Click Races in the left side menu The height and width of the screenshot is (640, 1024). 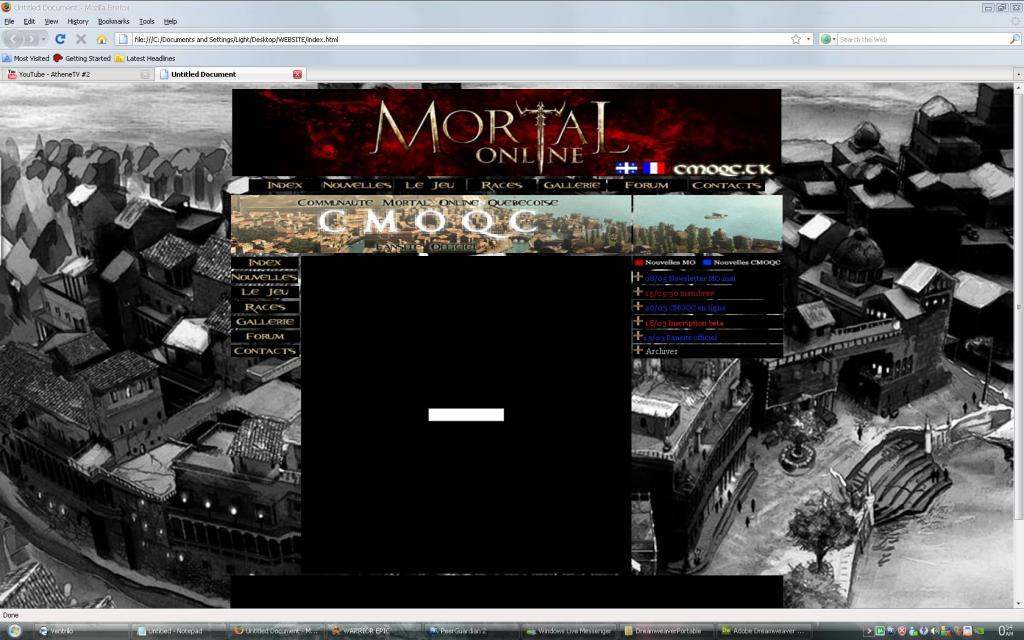point(265,307)
